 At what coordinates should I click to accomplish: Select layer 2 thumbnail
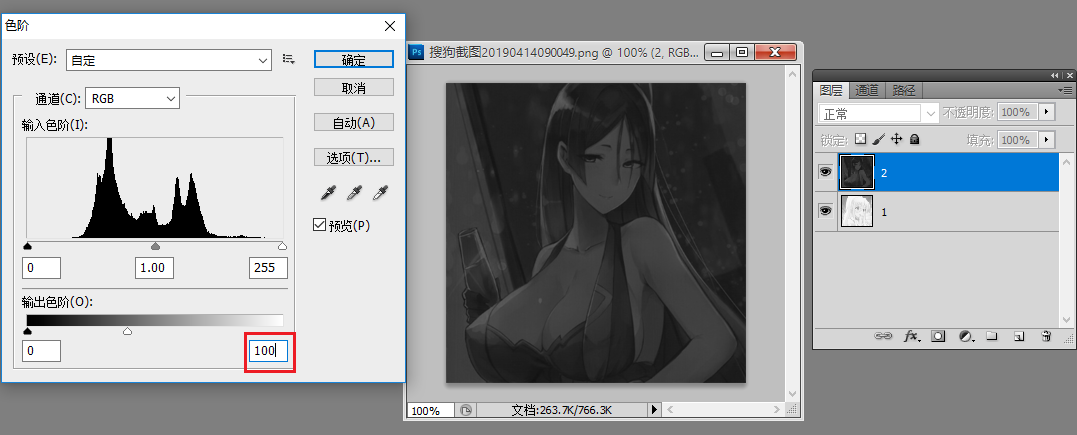point(857,172)
